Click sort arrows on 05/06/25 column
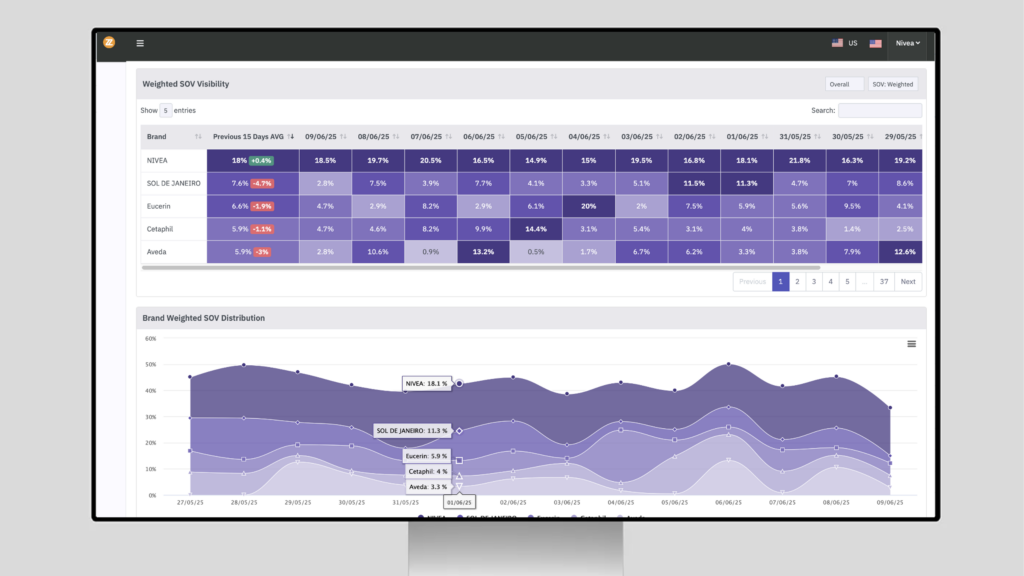 554,136
